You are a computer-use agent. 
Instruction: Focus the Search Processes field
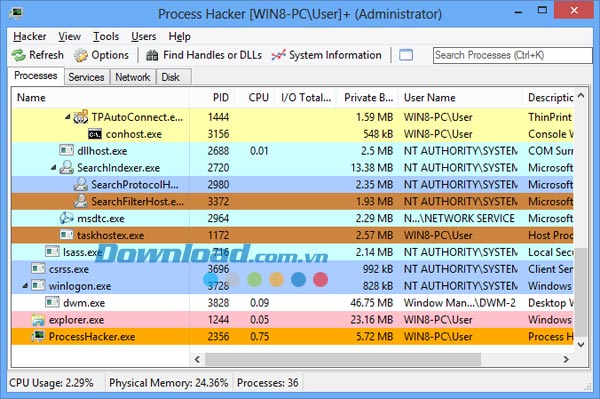pos(512,55)
